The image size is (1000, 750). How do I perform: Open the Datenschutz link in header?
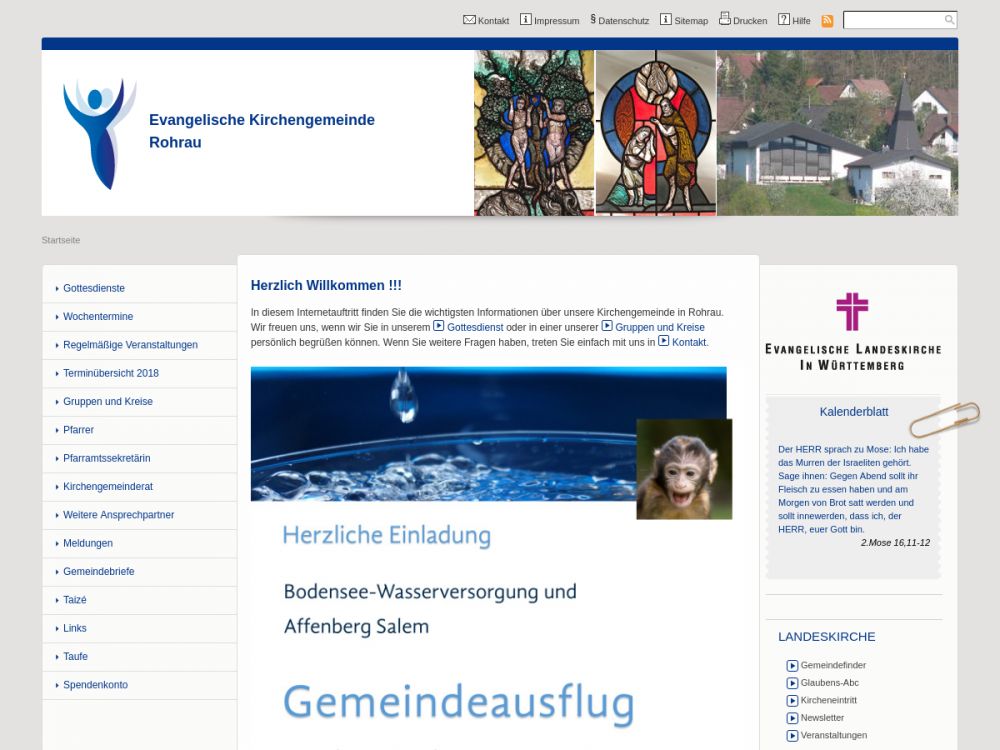coord(623,21)
